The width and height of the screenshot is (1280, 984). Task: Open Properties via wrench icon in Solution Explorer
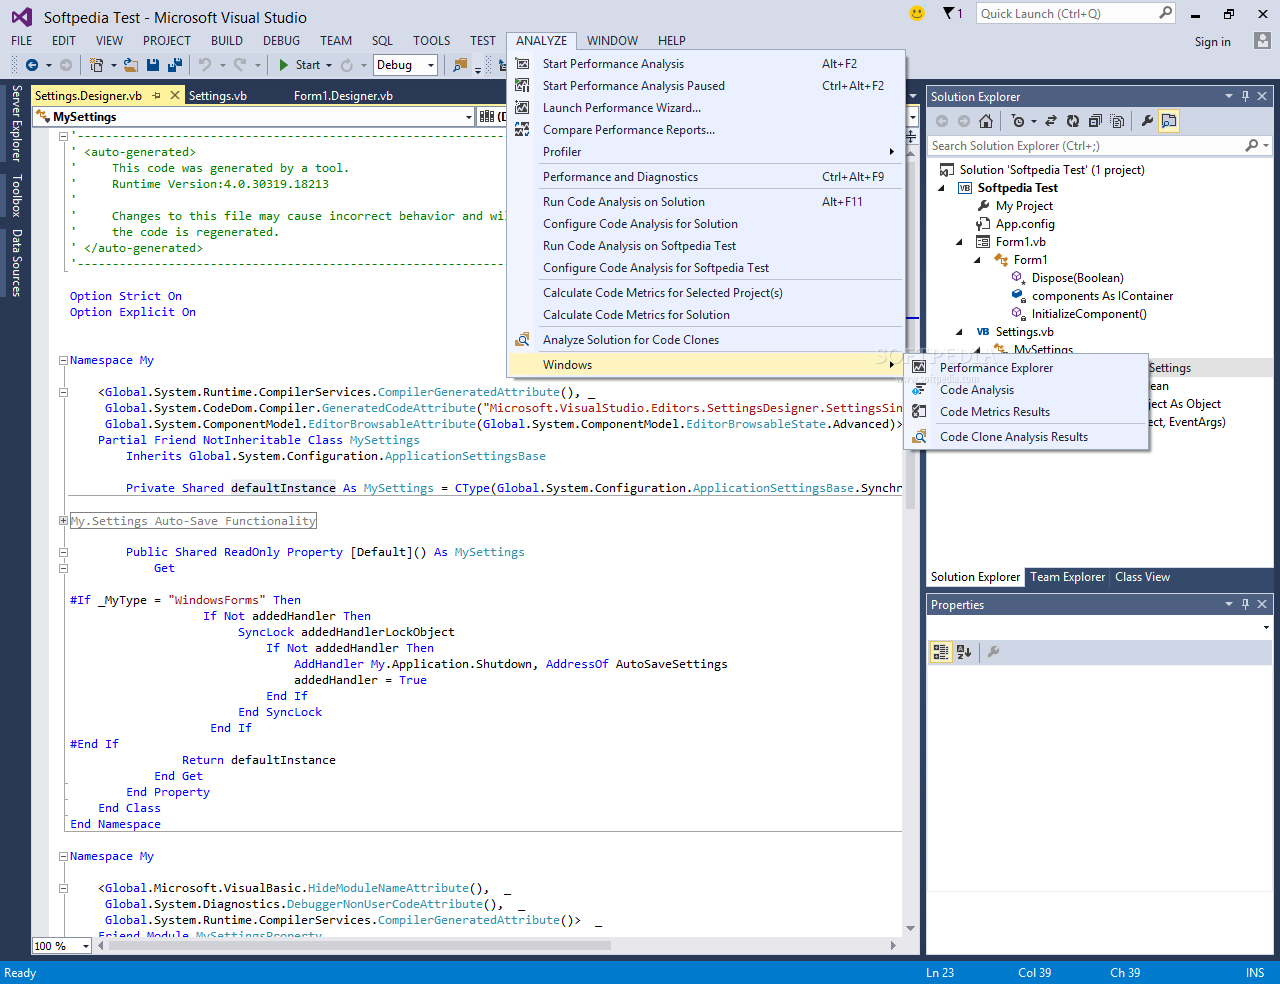(x=1147, y=121)
